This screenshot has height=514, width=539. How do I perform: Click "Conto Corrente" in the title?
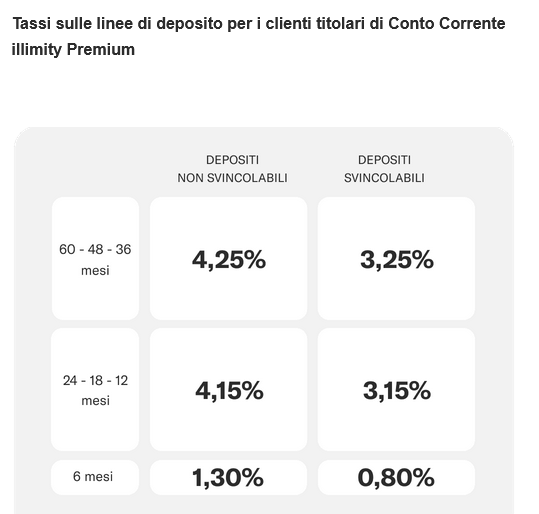pyautogui.click(x=447, y=24)
